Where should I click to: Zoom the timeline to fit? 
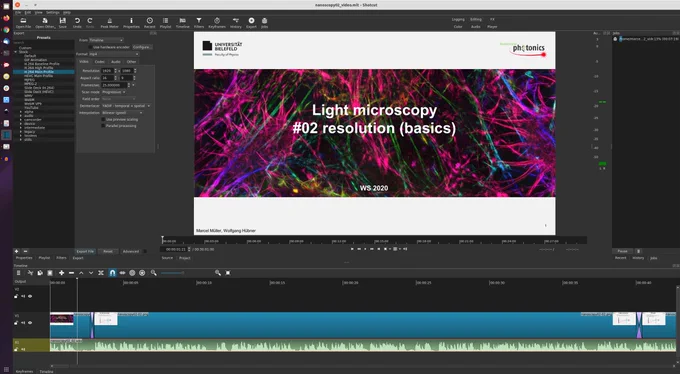click(x=228, y=273)
